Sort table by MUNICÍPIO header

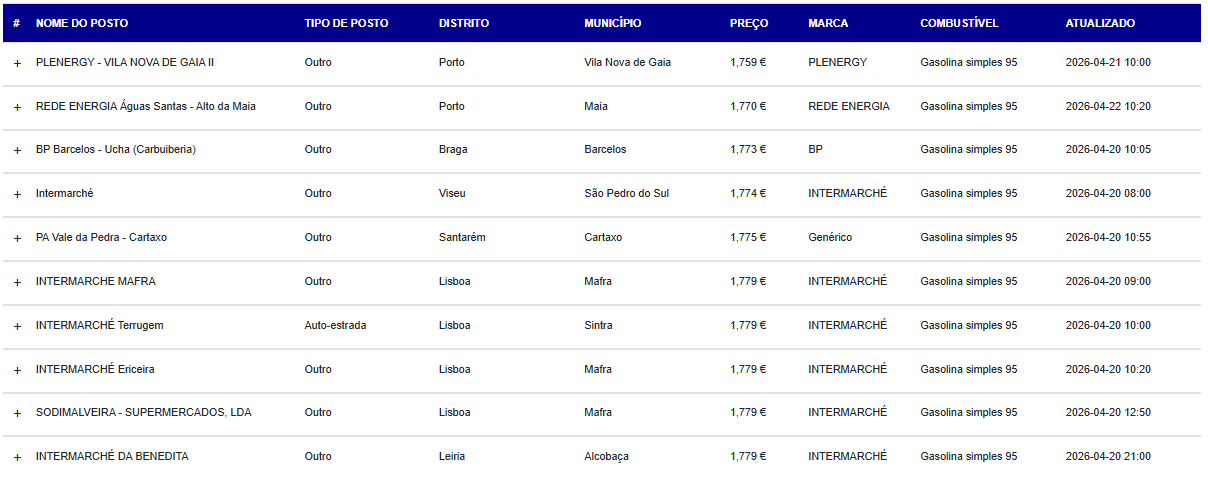point(613,23)
